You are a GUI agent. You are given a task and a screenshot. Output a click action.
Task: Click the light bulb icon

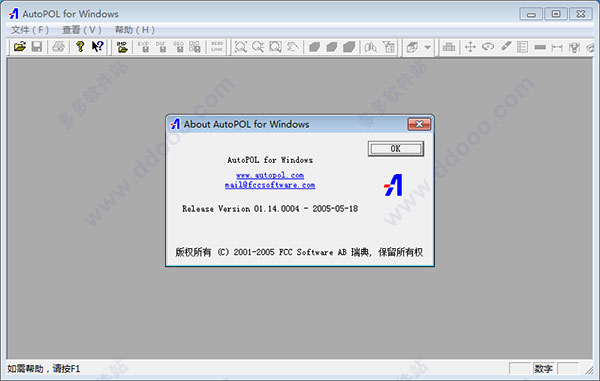pyautogui.click(x=574, y=47)
